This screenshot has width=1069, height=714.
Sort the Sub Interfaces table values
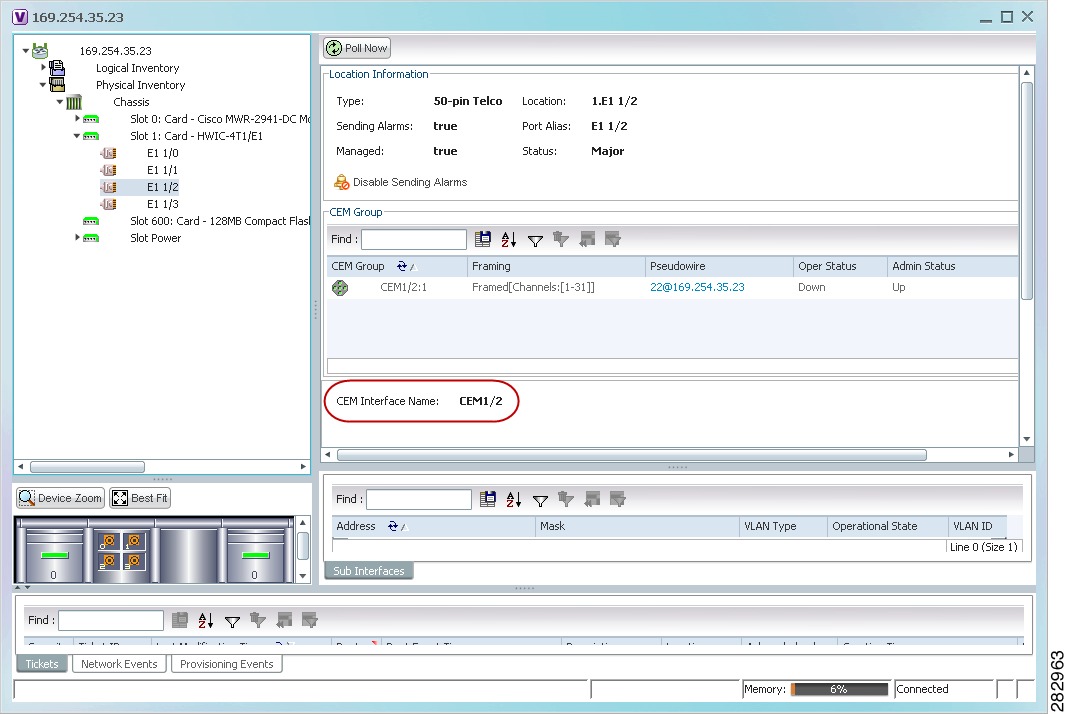[x=513, y=499]
